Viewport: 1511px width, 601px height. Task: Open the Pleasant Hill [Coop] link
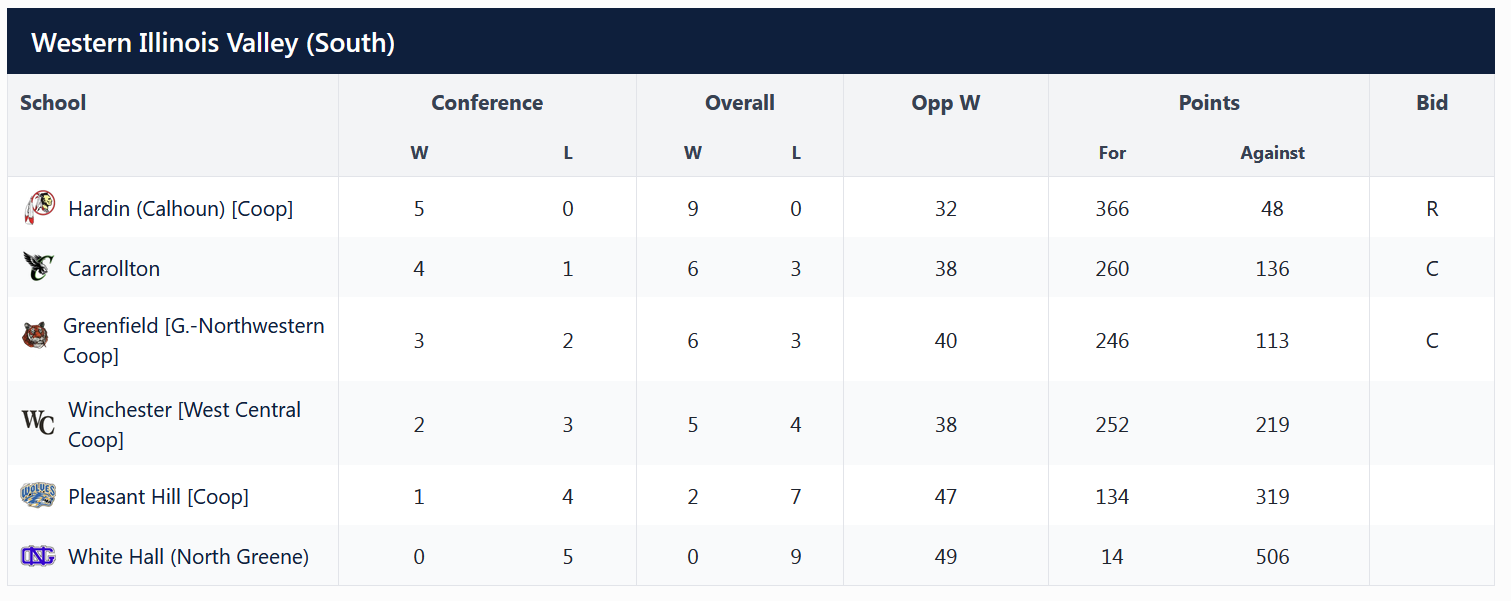(158, 497)
